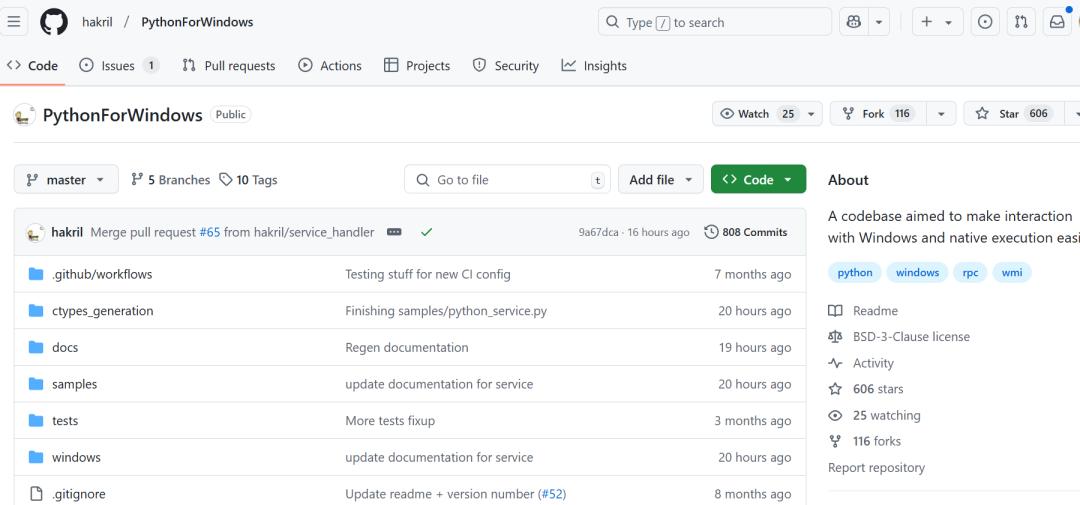Open the fork options dropdown arrow

pos(941,114)
